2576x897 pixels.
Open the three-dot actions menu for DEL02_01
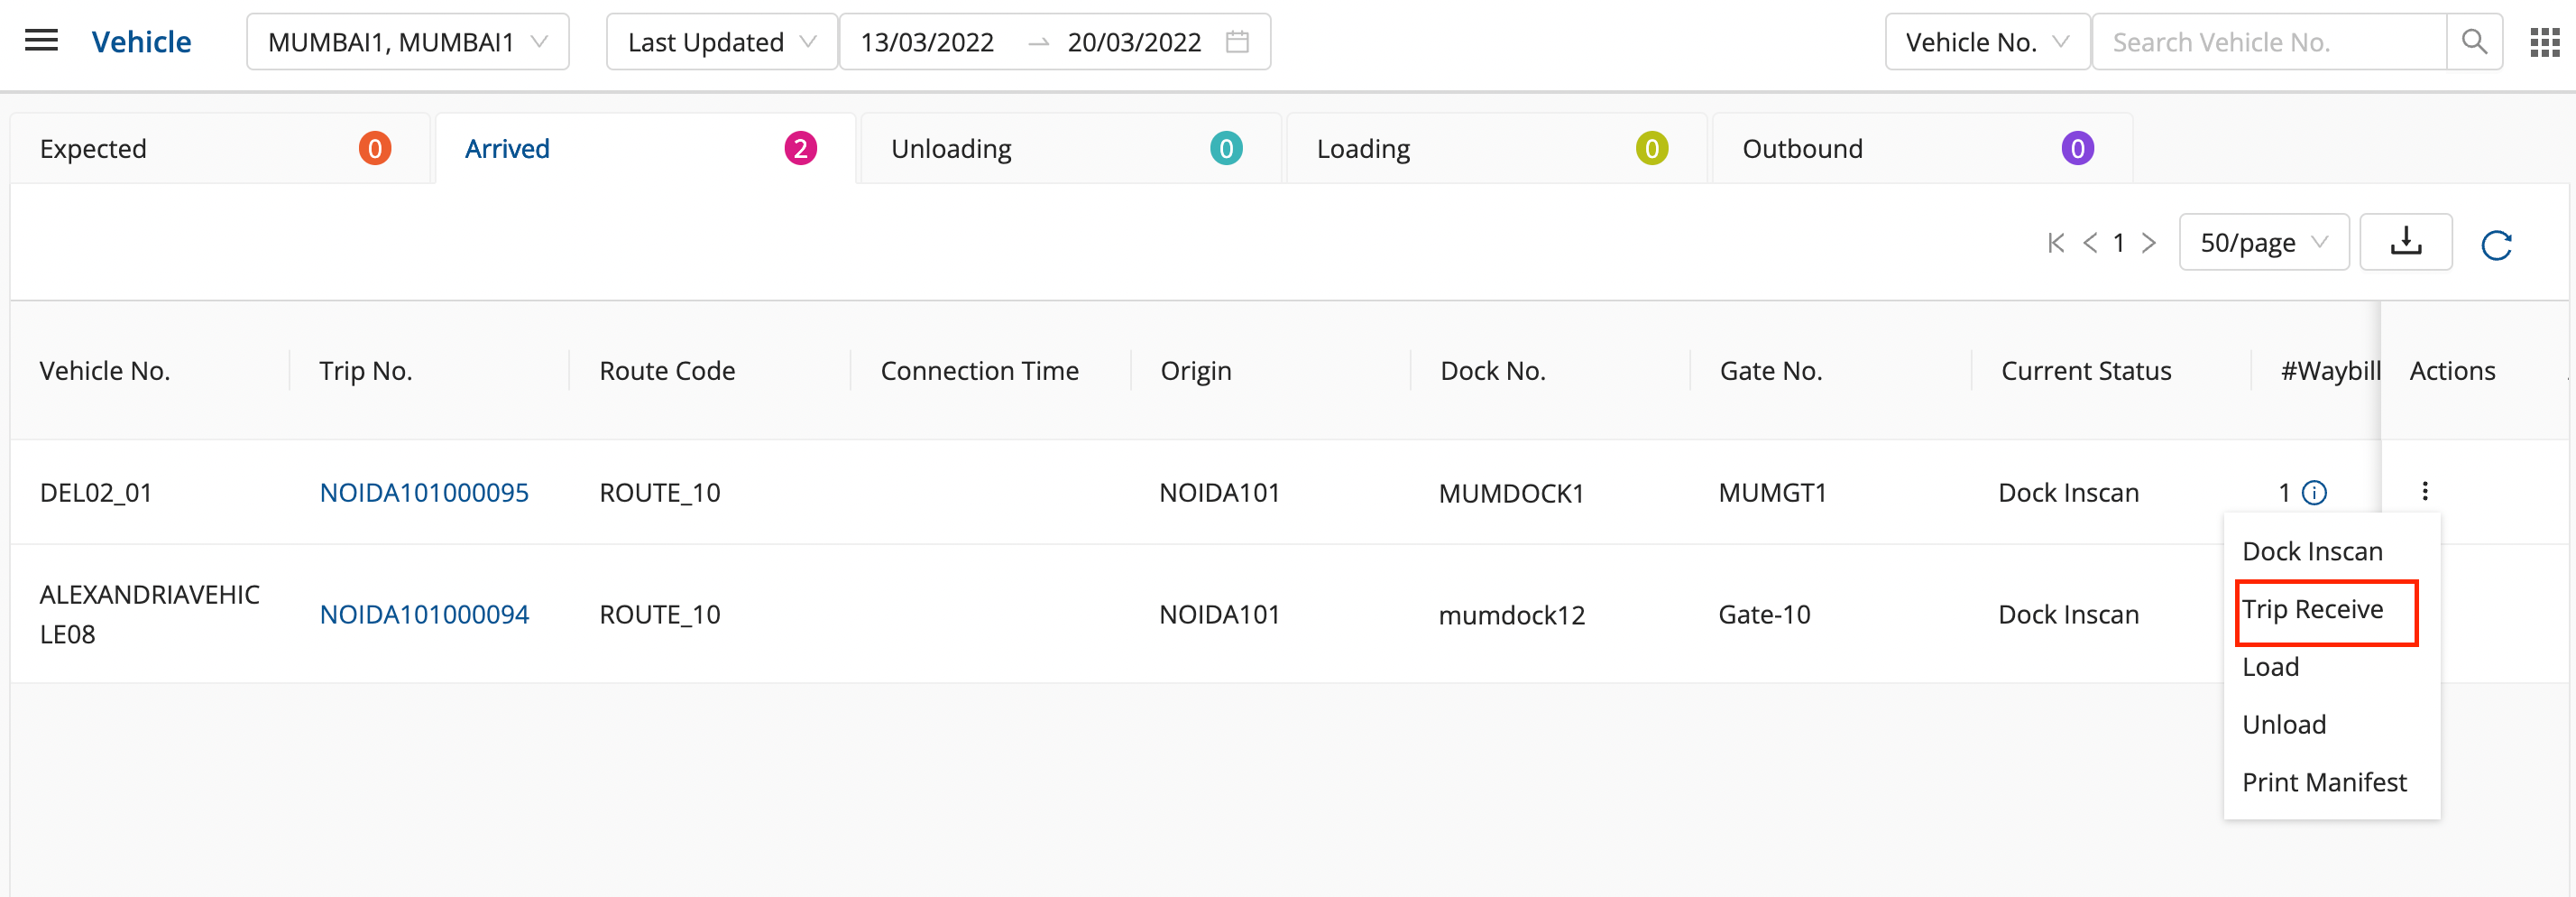(2425, 491)
